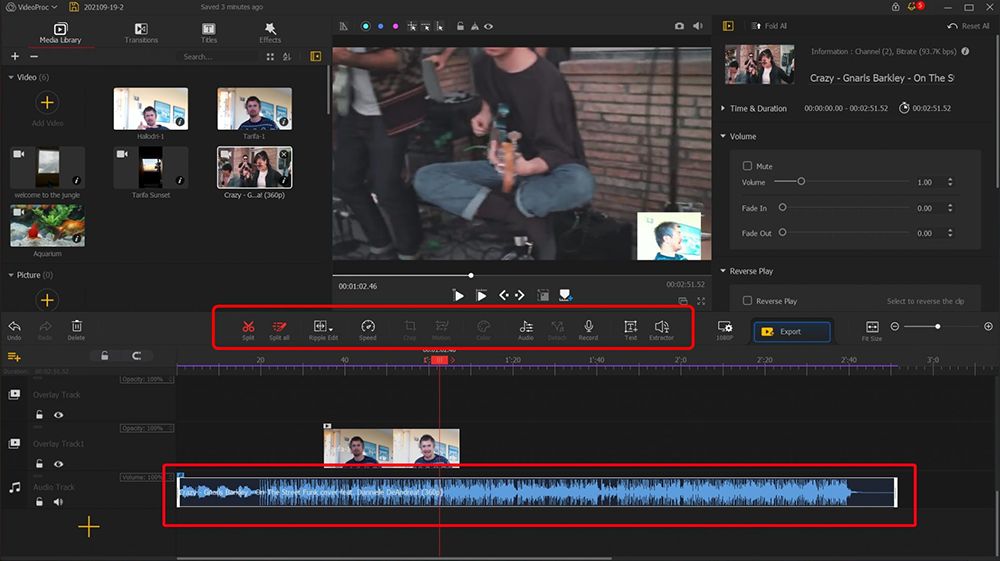Click the Motion tool icon

coord(441,330)
